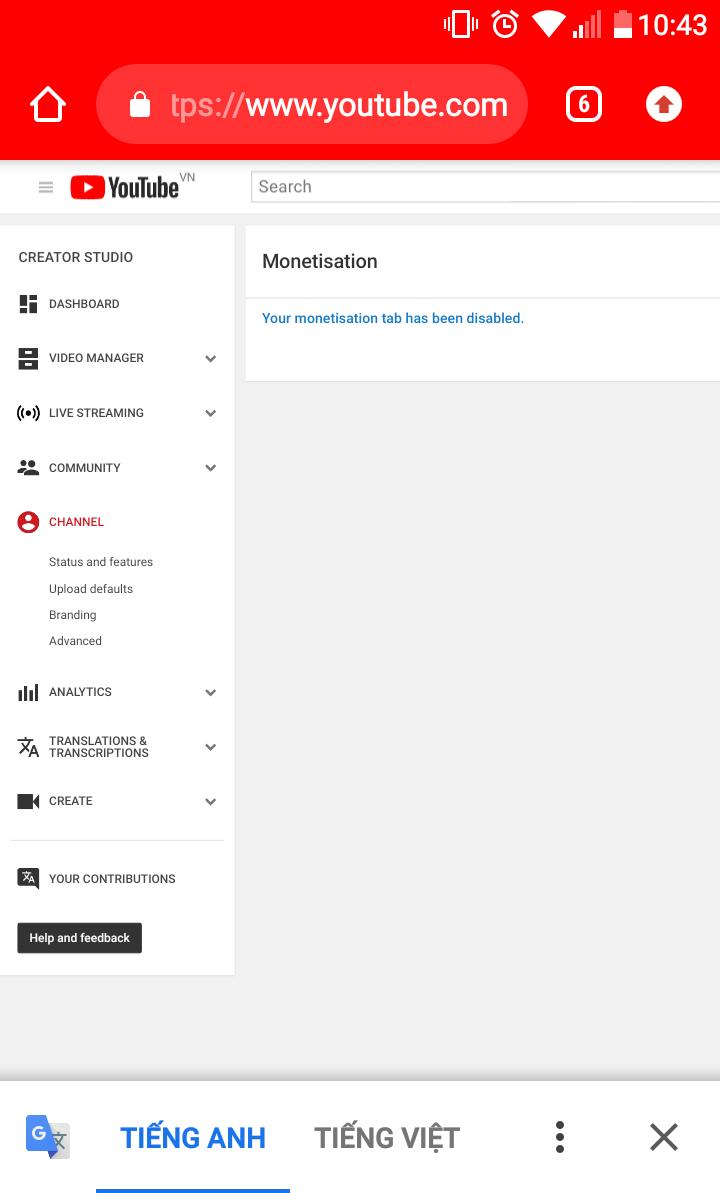Tap the upload arrow icon in browser bar

click(664, 104)
